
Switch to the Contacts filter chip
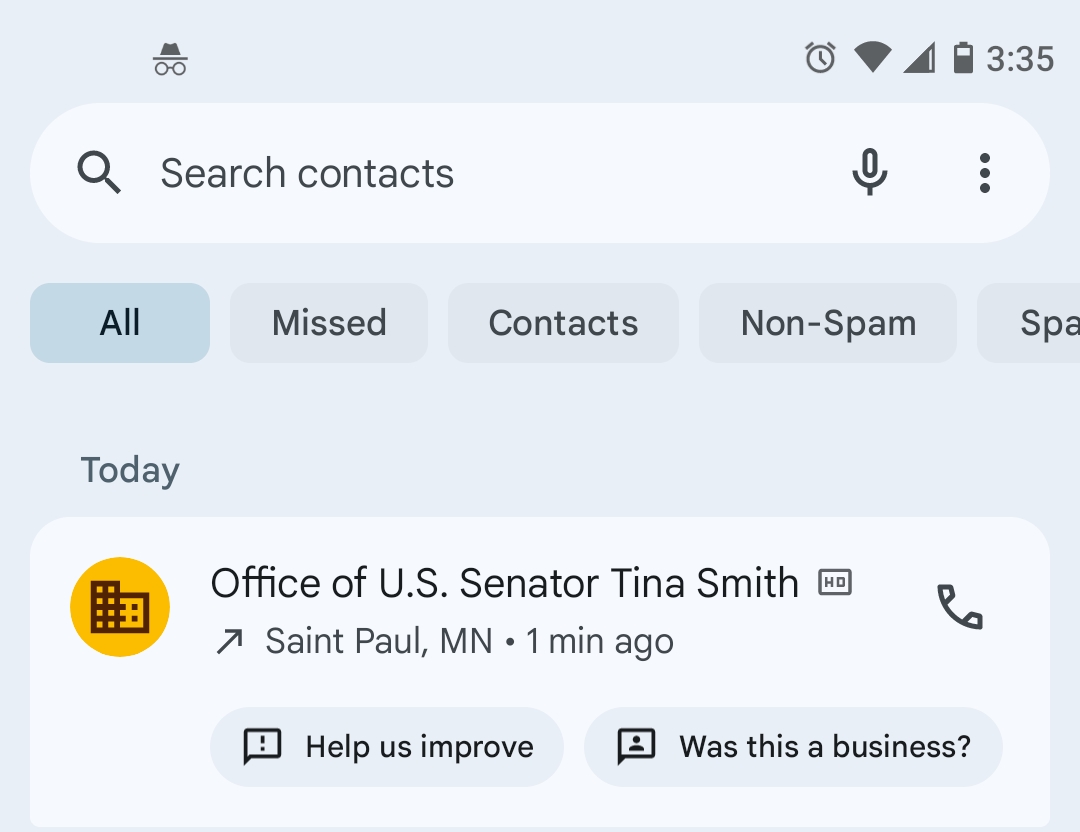pyautogui.click(x=563, y=323)
